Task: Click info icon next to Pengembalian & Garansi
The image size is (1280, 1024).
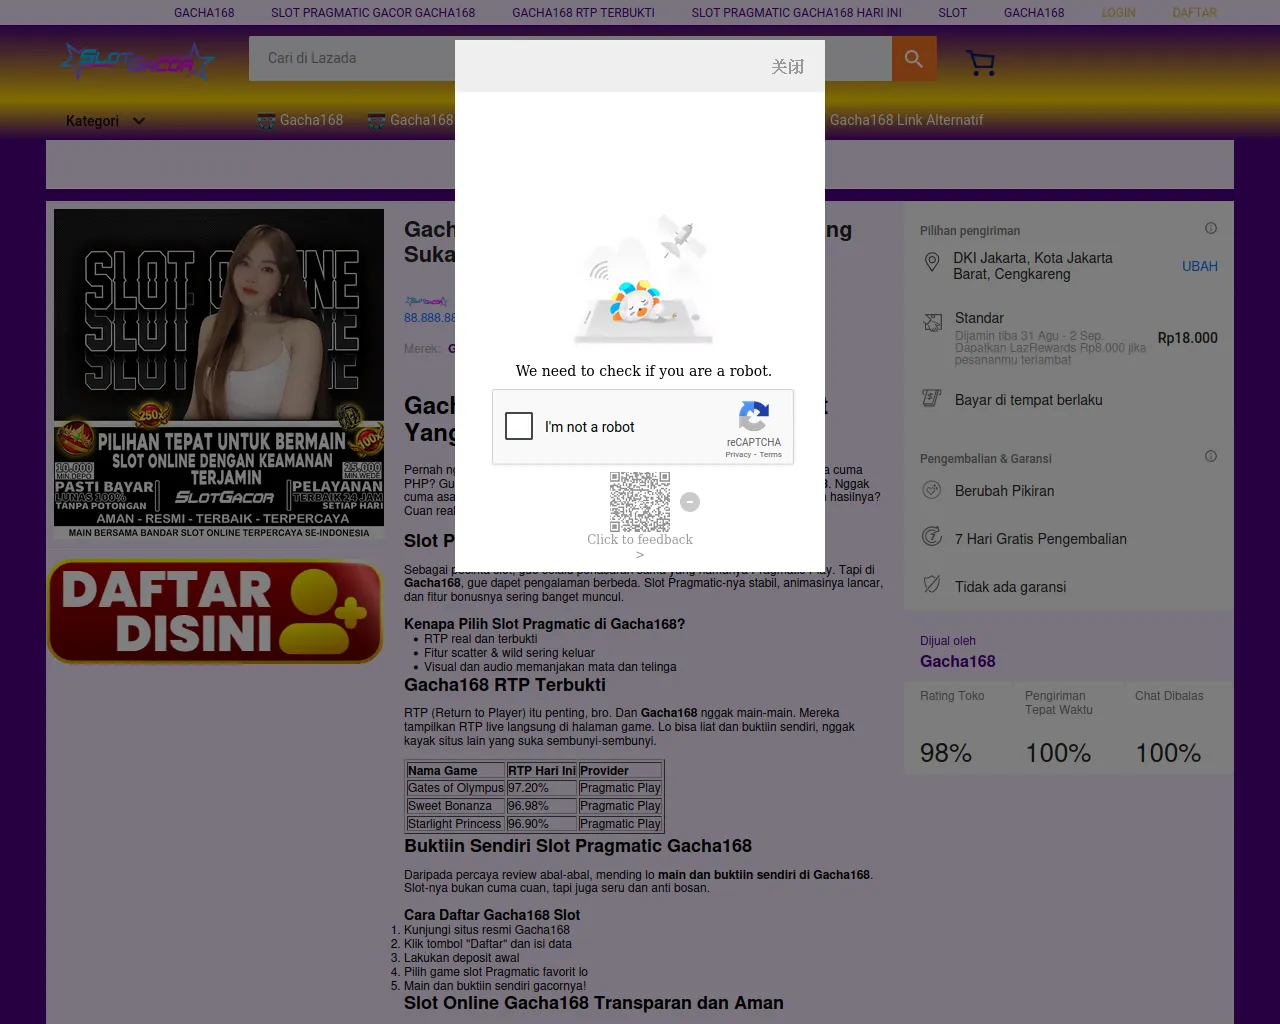Action: coord(1211,456)
